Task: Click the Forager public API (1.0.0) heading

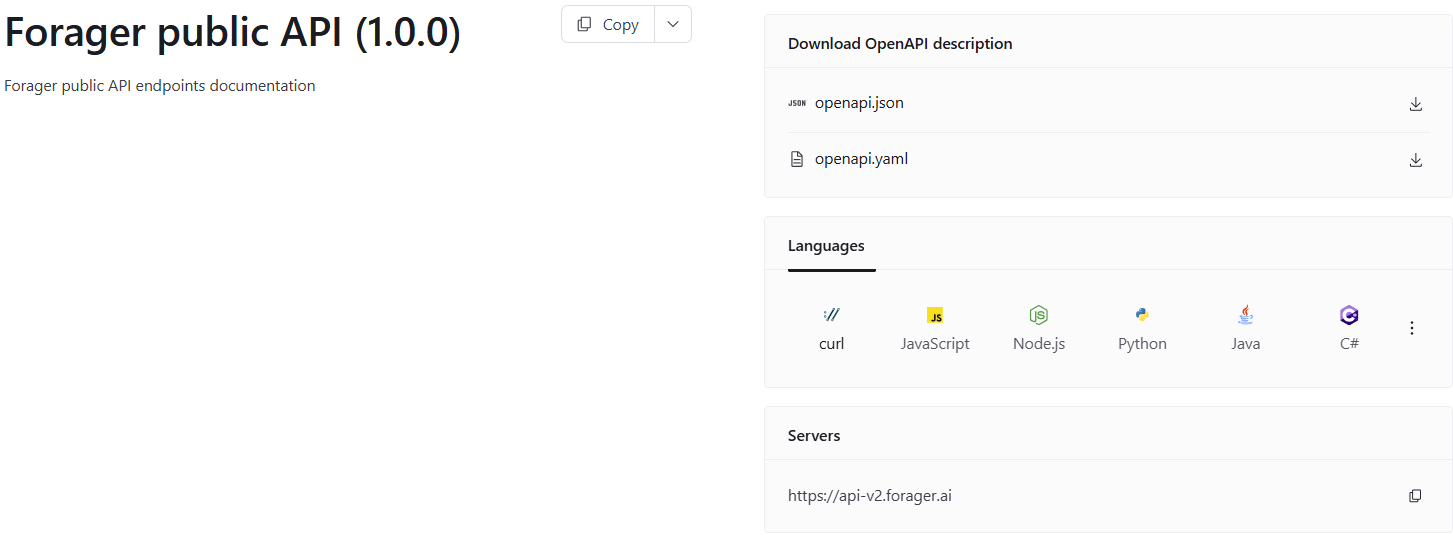Action: click(233, 33)
